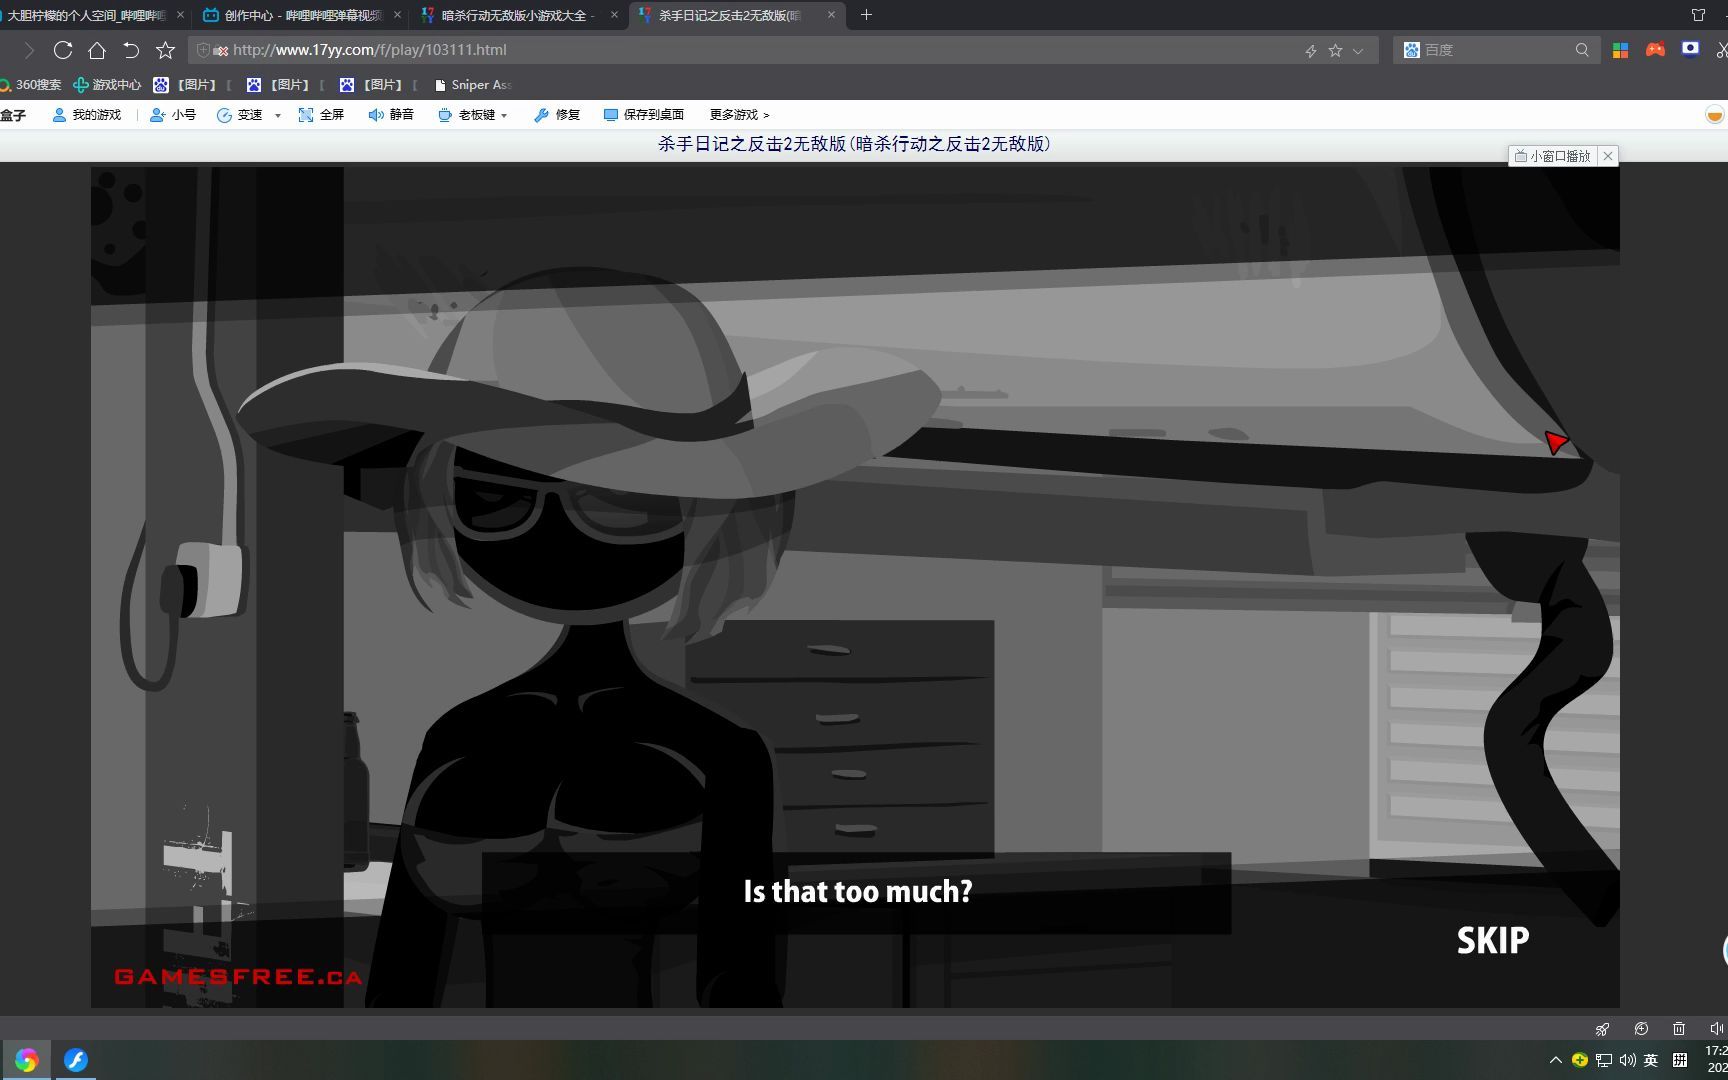
Task: Open the network tray icon
Action: [x=1604, y=1060]
